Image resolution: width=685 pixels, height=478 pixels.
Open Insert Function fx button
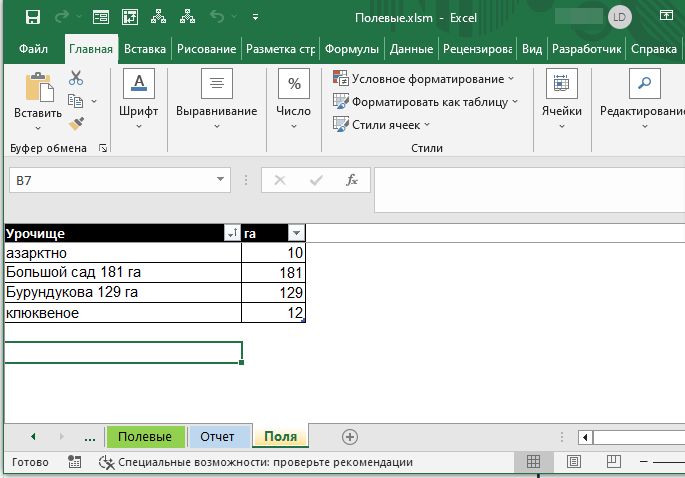click(352, 180)
